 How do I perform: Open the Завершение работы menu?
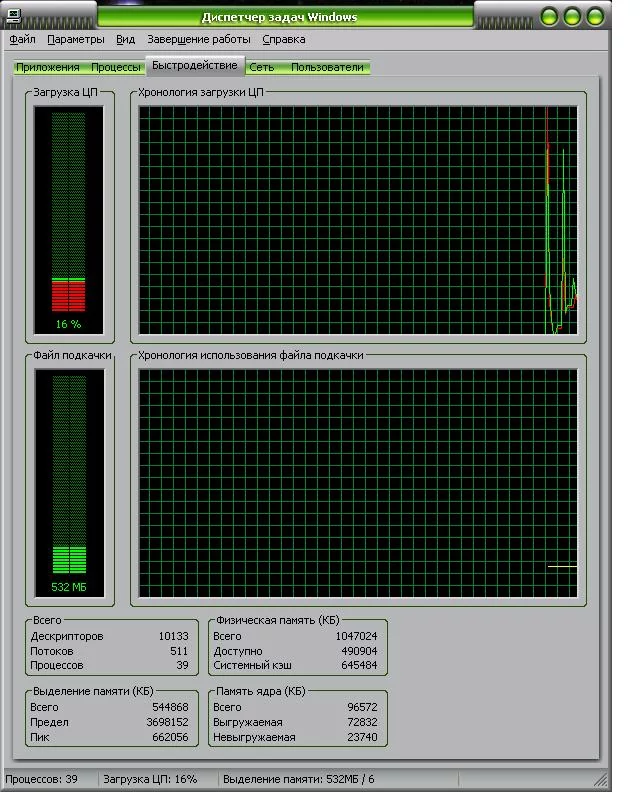(x=199, y=39)
